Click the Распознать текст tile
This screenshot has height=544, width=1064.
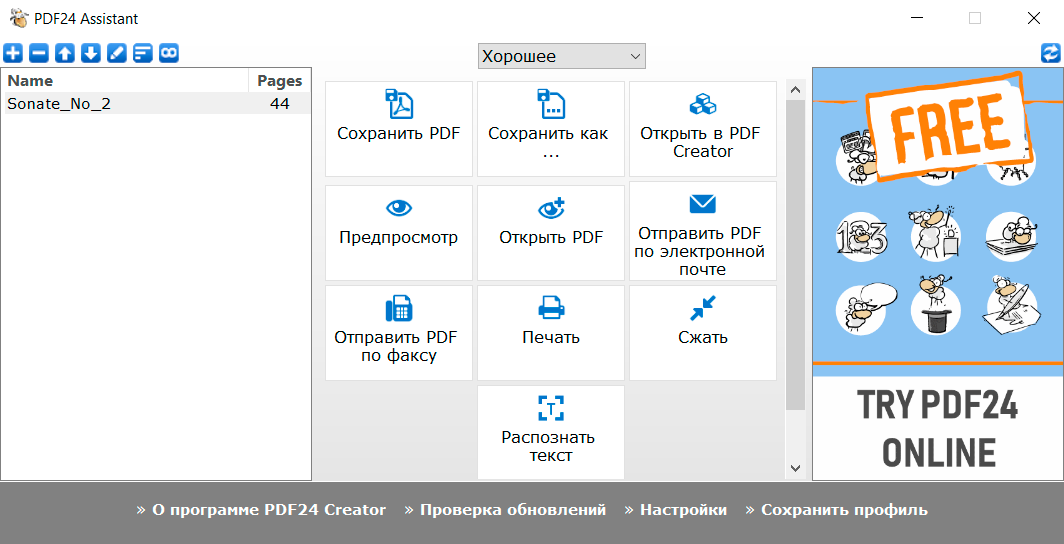pyautogui.click(x=551, y=432)
